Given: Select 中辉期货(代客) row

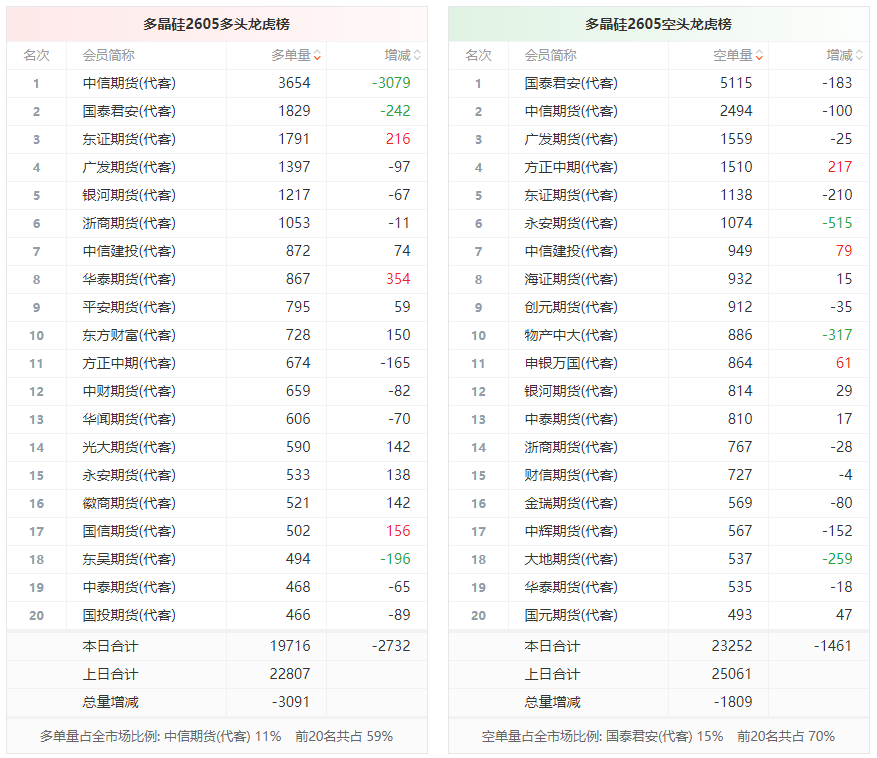Looking at the screenshot, I should pyautogui.click(x=659, y=531).
